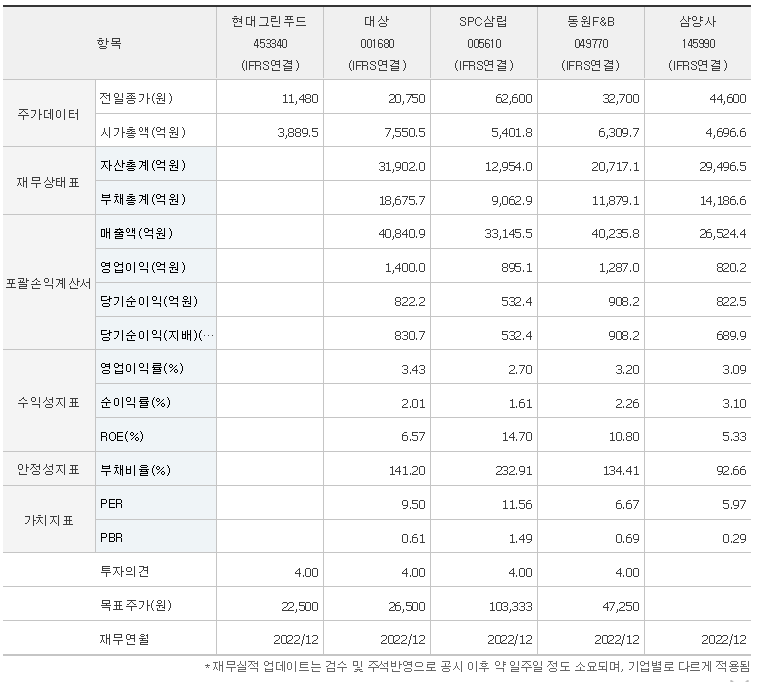Click the 3.43 operating margin value
766x682 pixels.
[x=413, y=369]
